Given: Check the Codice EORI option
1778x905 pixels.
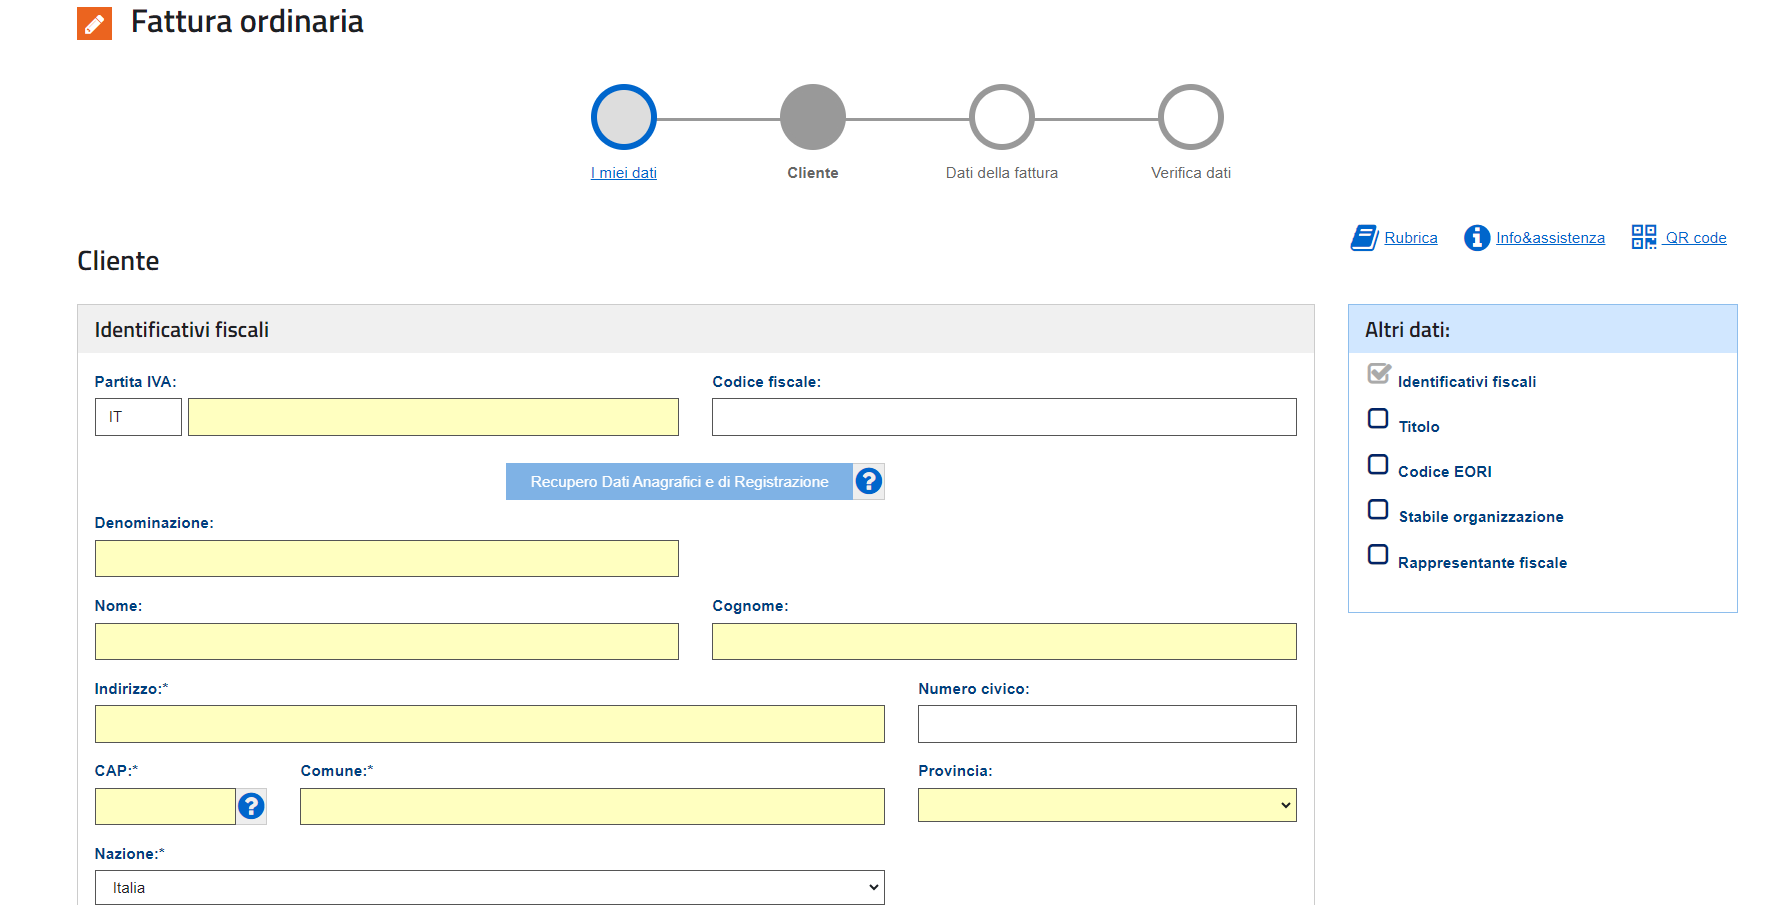Looking at the screenshot, I should click(x=1377, y=465).
